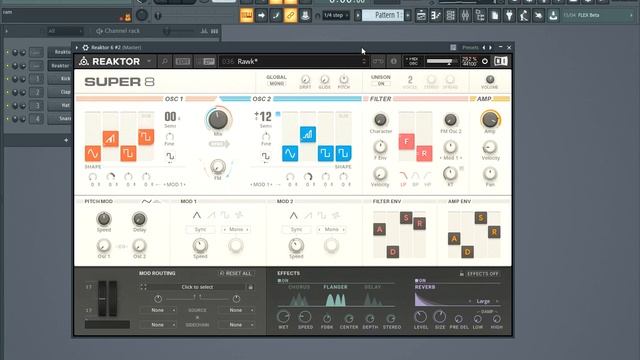Image resolution: width=640 pixels, height=360 pixels.
Task: Open the 1/4 step snap dropdown
Action: 335,16
